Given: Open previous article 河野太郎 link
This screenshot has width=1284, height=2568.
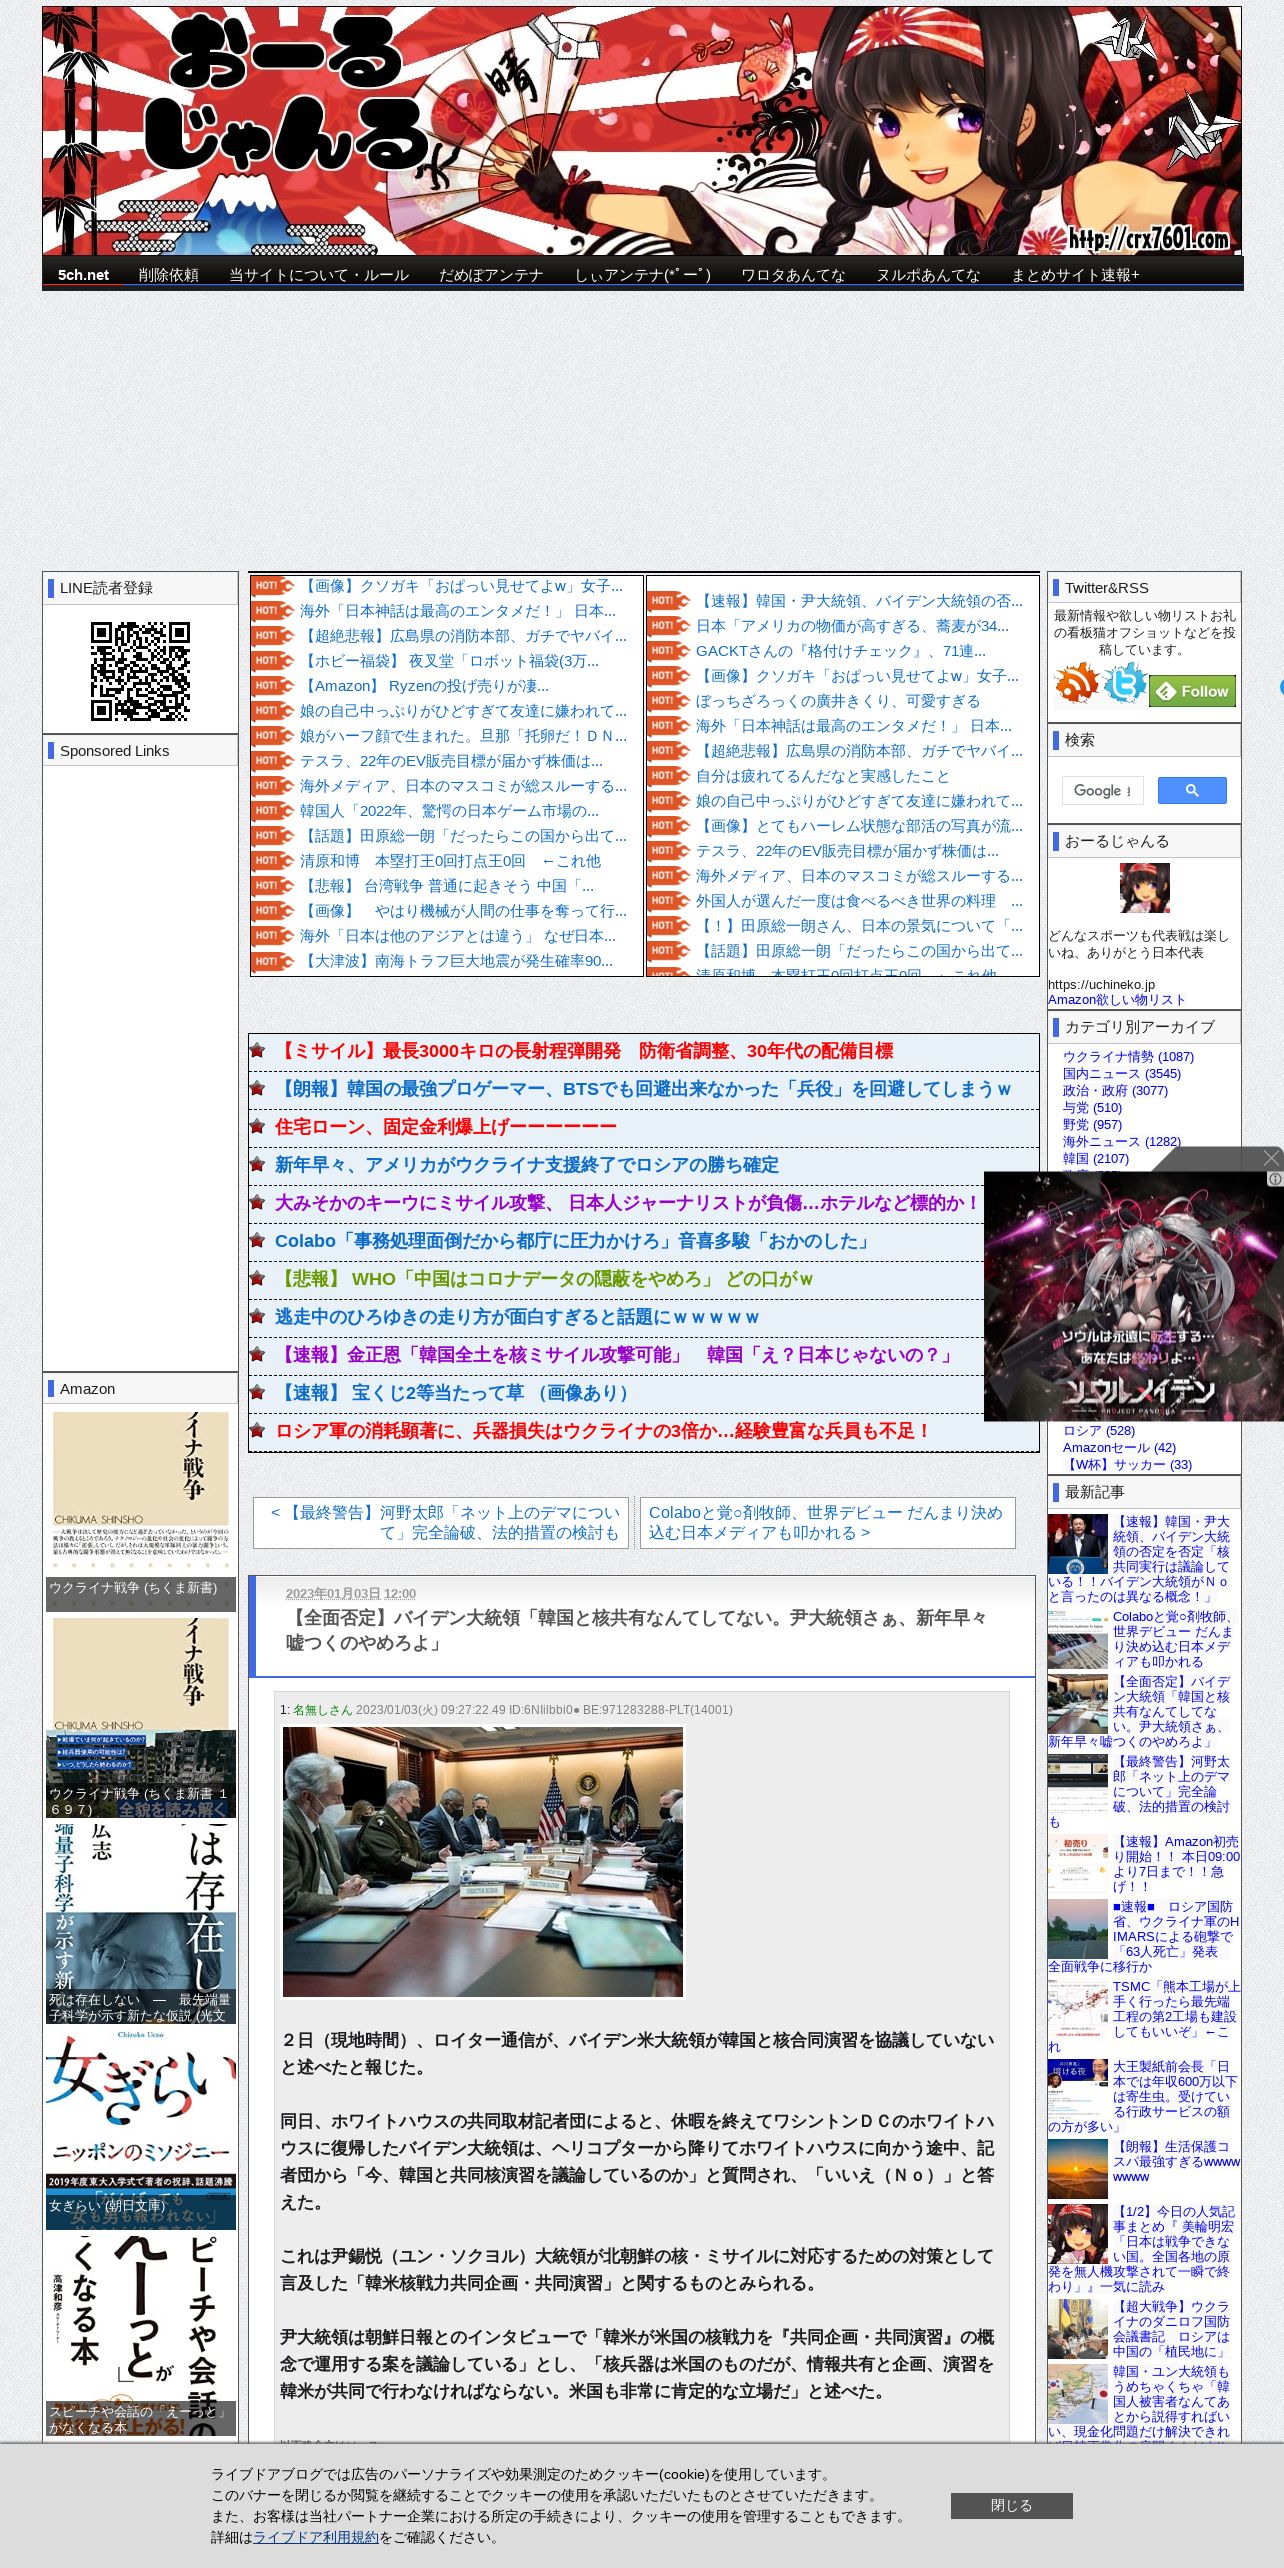Looking at the screenshot, I should 441,1523.
